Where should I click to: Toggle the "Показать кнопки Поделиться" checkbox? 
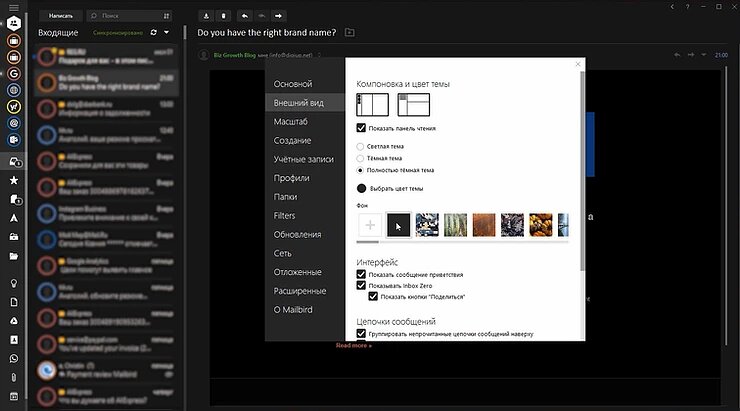tap(373, 296)
